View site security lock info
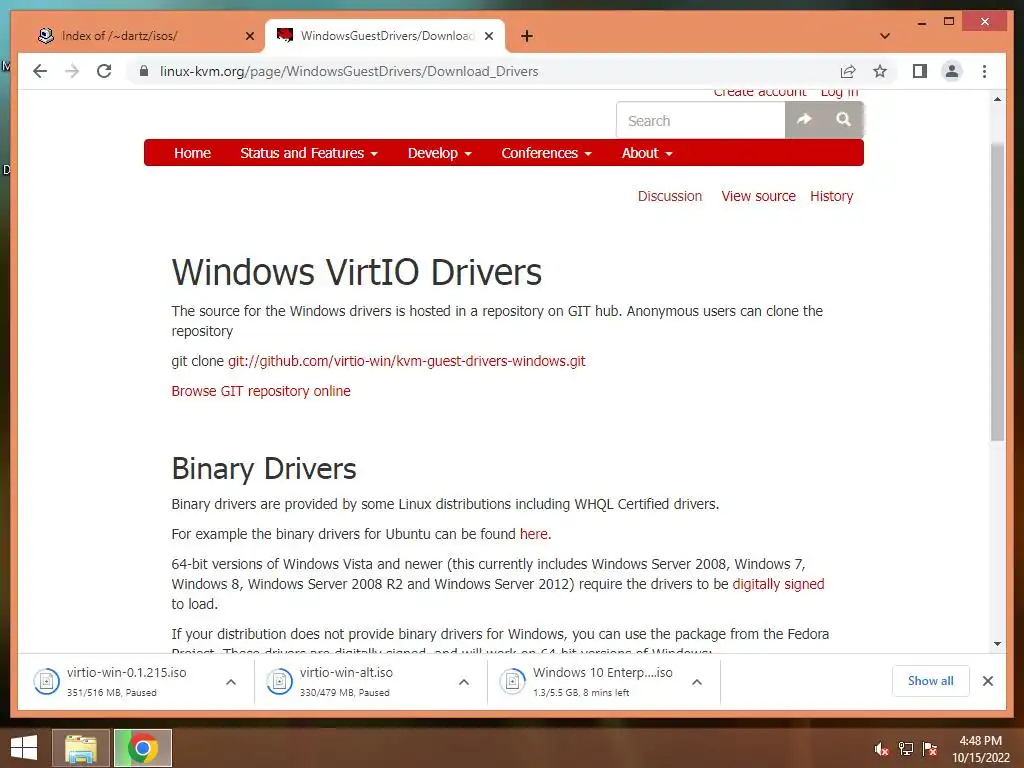 (x=144, y=71)
